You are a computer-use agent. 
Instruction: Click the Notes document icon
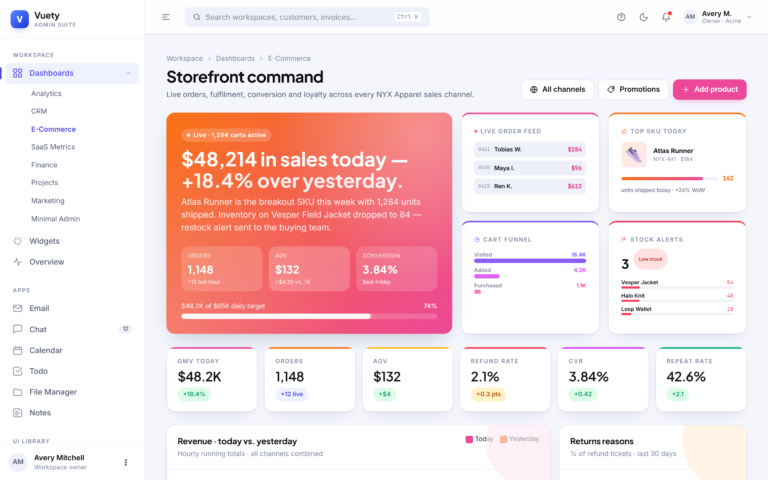click(18, 412)
